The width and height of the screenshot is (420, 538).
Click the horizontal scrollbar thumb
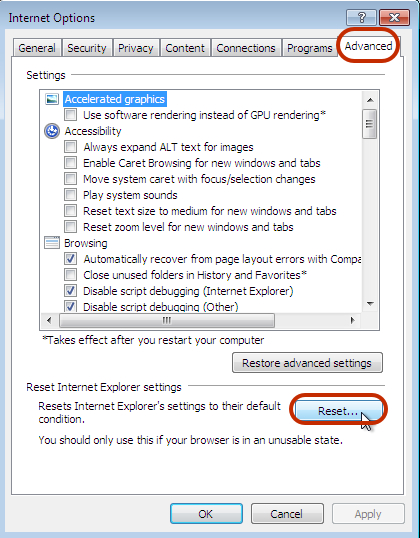167,320
